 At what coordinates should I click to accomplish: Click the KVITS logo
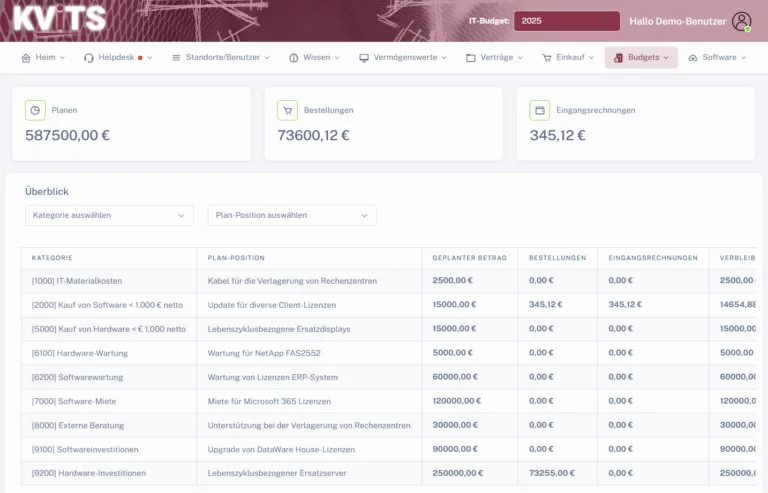[59, 20]
